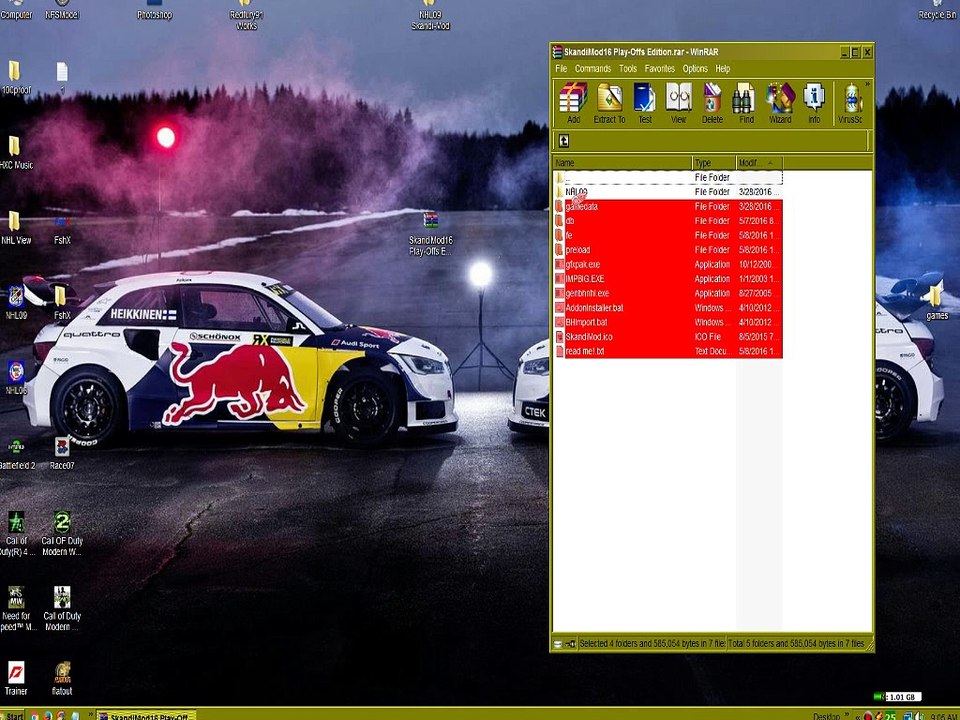Select the IMPBIG.EXE file row
960x720 pixels.
pyautogui.click(x=668, y=279)
